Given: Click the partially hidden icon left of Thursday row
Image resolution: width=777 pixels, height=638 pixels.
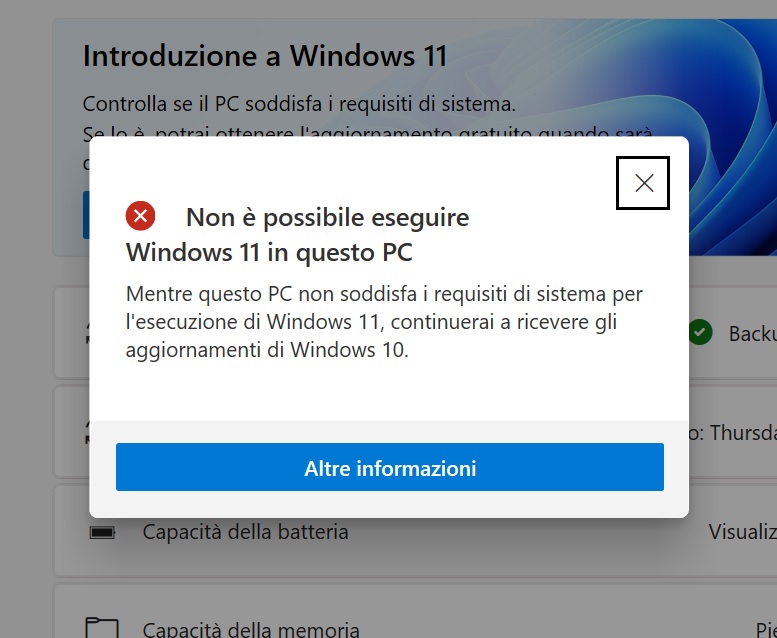Looking at the screenshot, I should [x=87, y=432].
